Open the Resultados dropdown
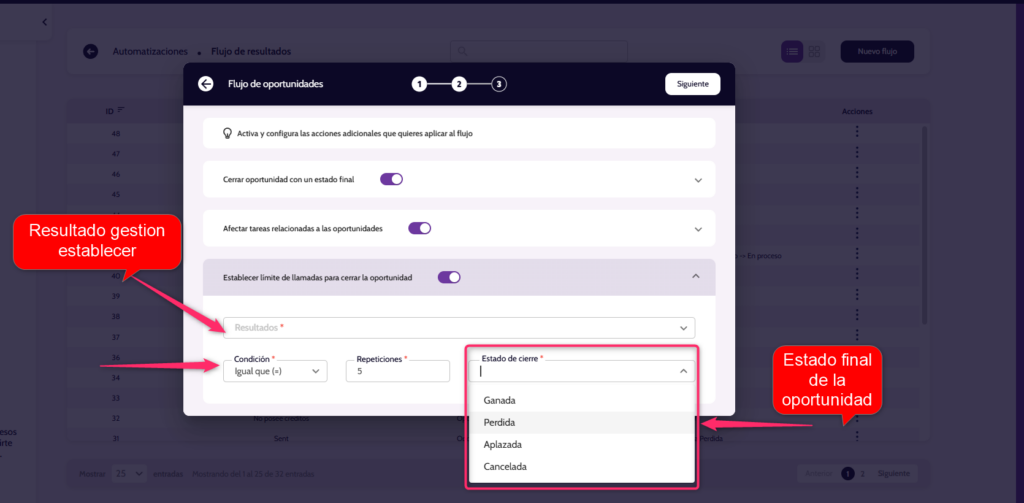1024x503 pixels. click(459, 327)
